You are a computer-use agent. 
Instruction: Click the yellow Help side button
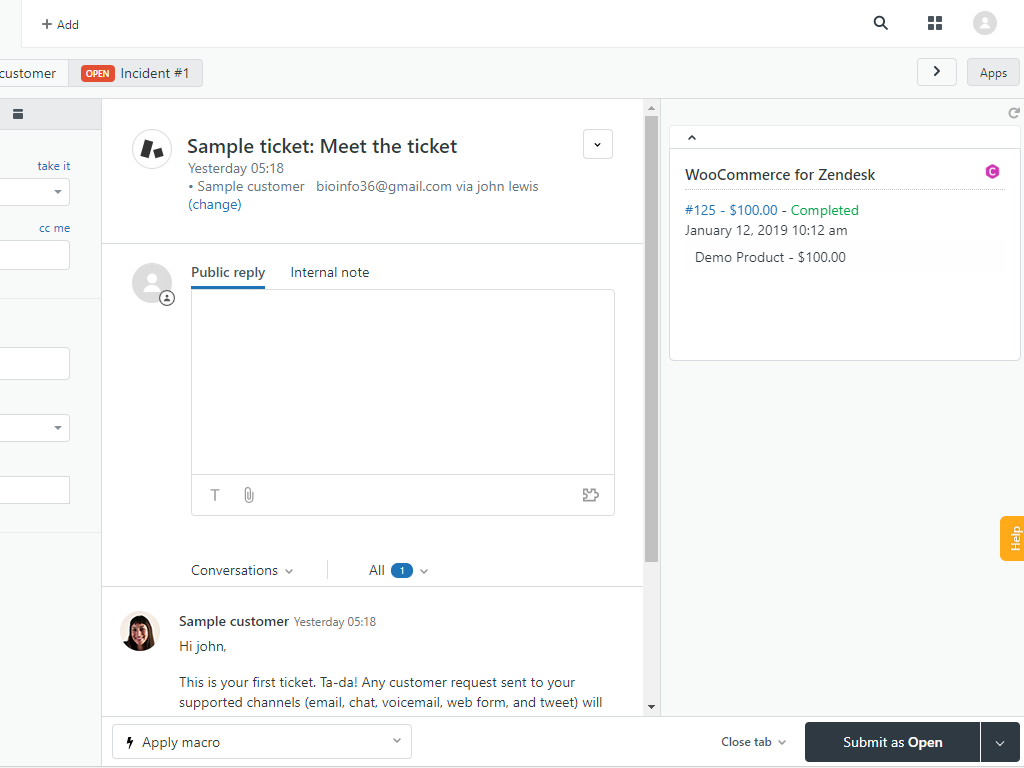click(1012, 538)
